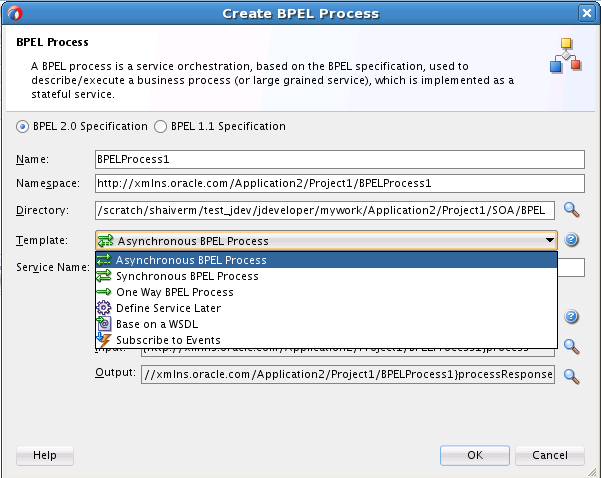Select the BPEL 1.1 Specification radio button

pyautogui.click(x=160, y=126)
